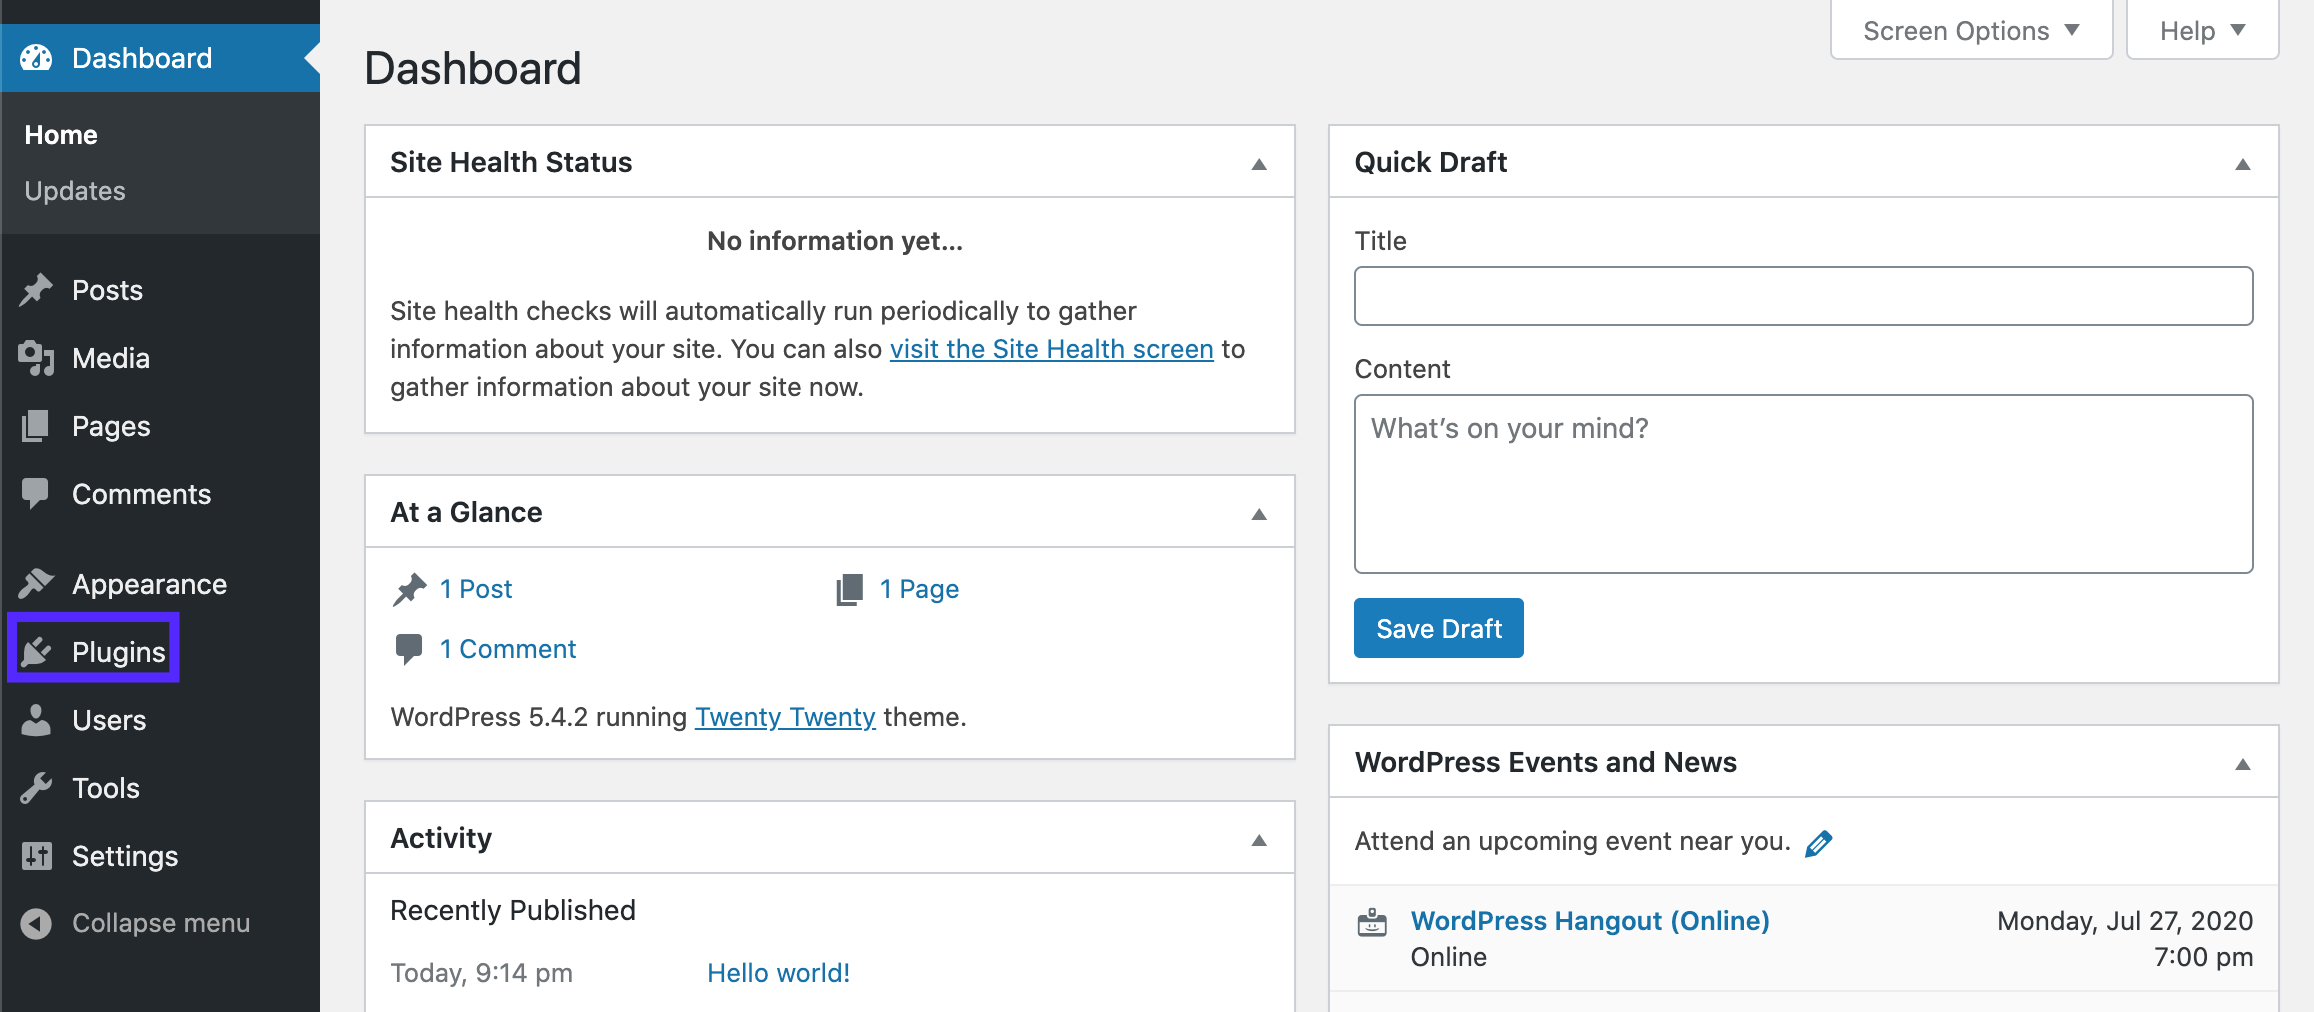Click the Settings sliders icon
This screenshot has width=2314, height=1012.
point(36,856)
